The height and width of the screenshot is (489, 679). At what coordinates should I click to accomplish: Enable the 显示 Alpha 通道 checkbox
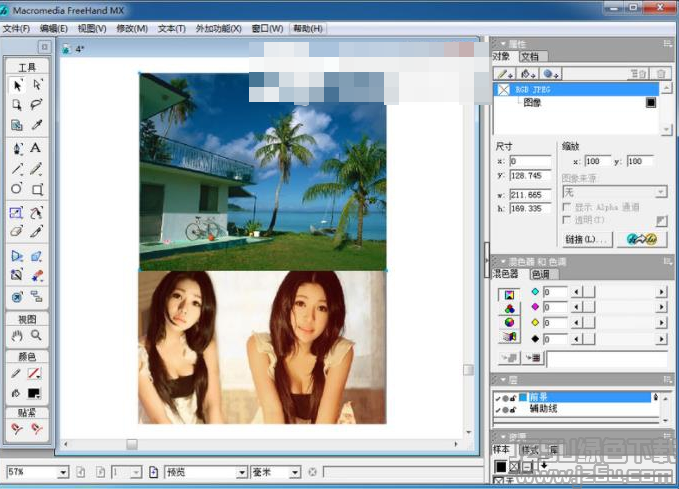pyautogui.click(x=567, y=206)
